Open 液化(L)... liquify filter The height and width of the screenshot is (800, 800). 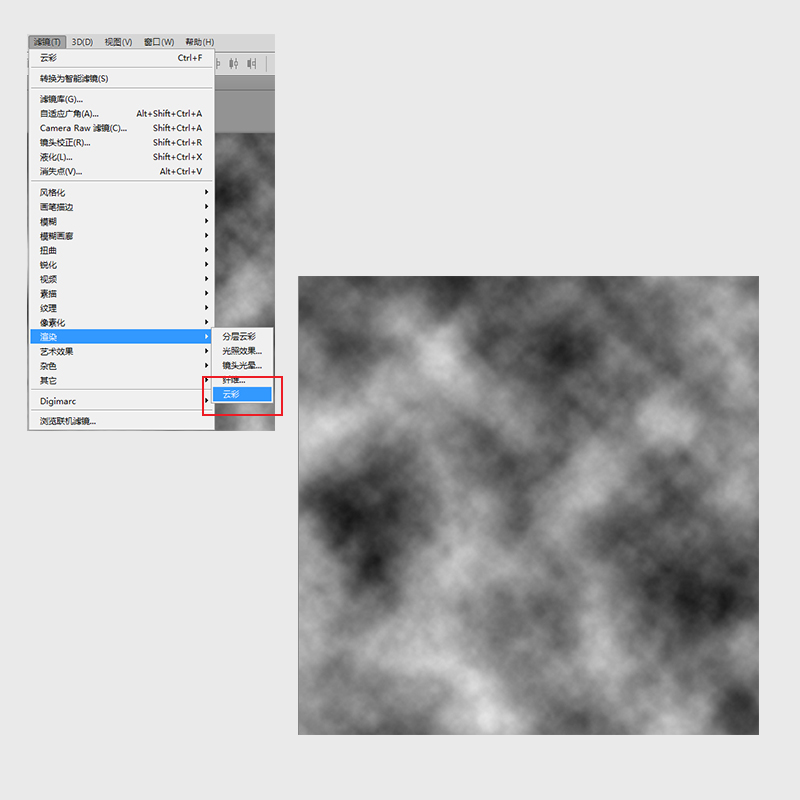point(121,157)
